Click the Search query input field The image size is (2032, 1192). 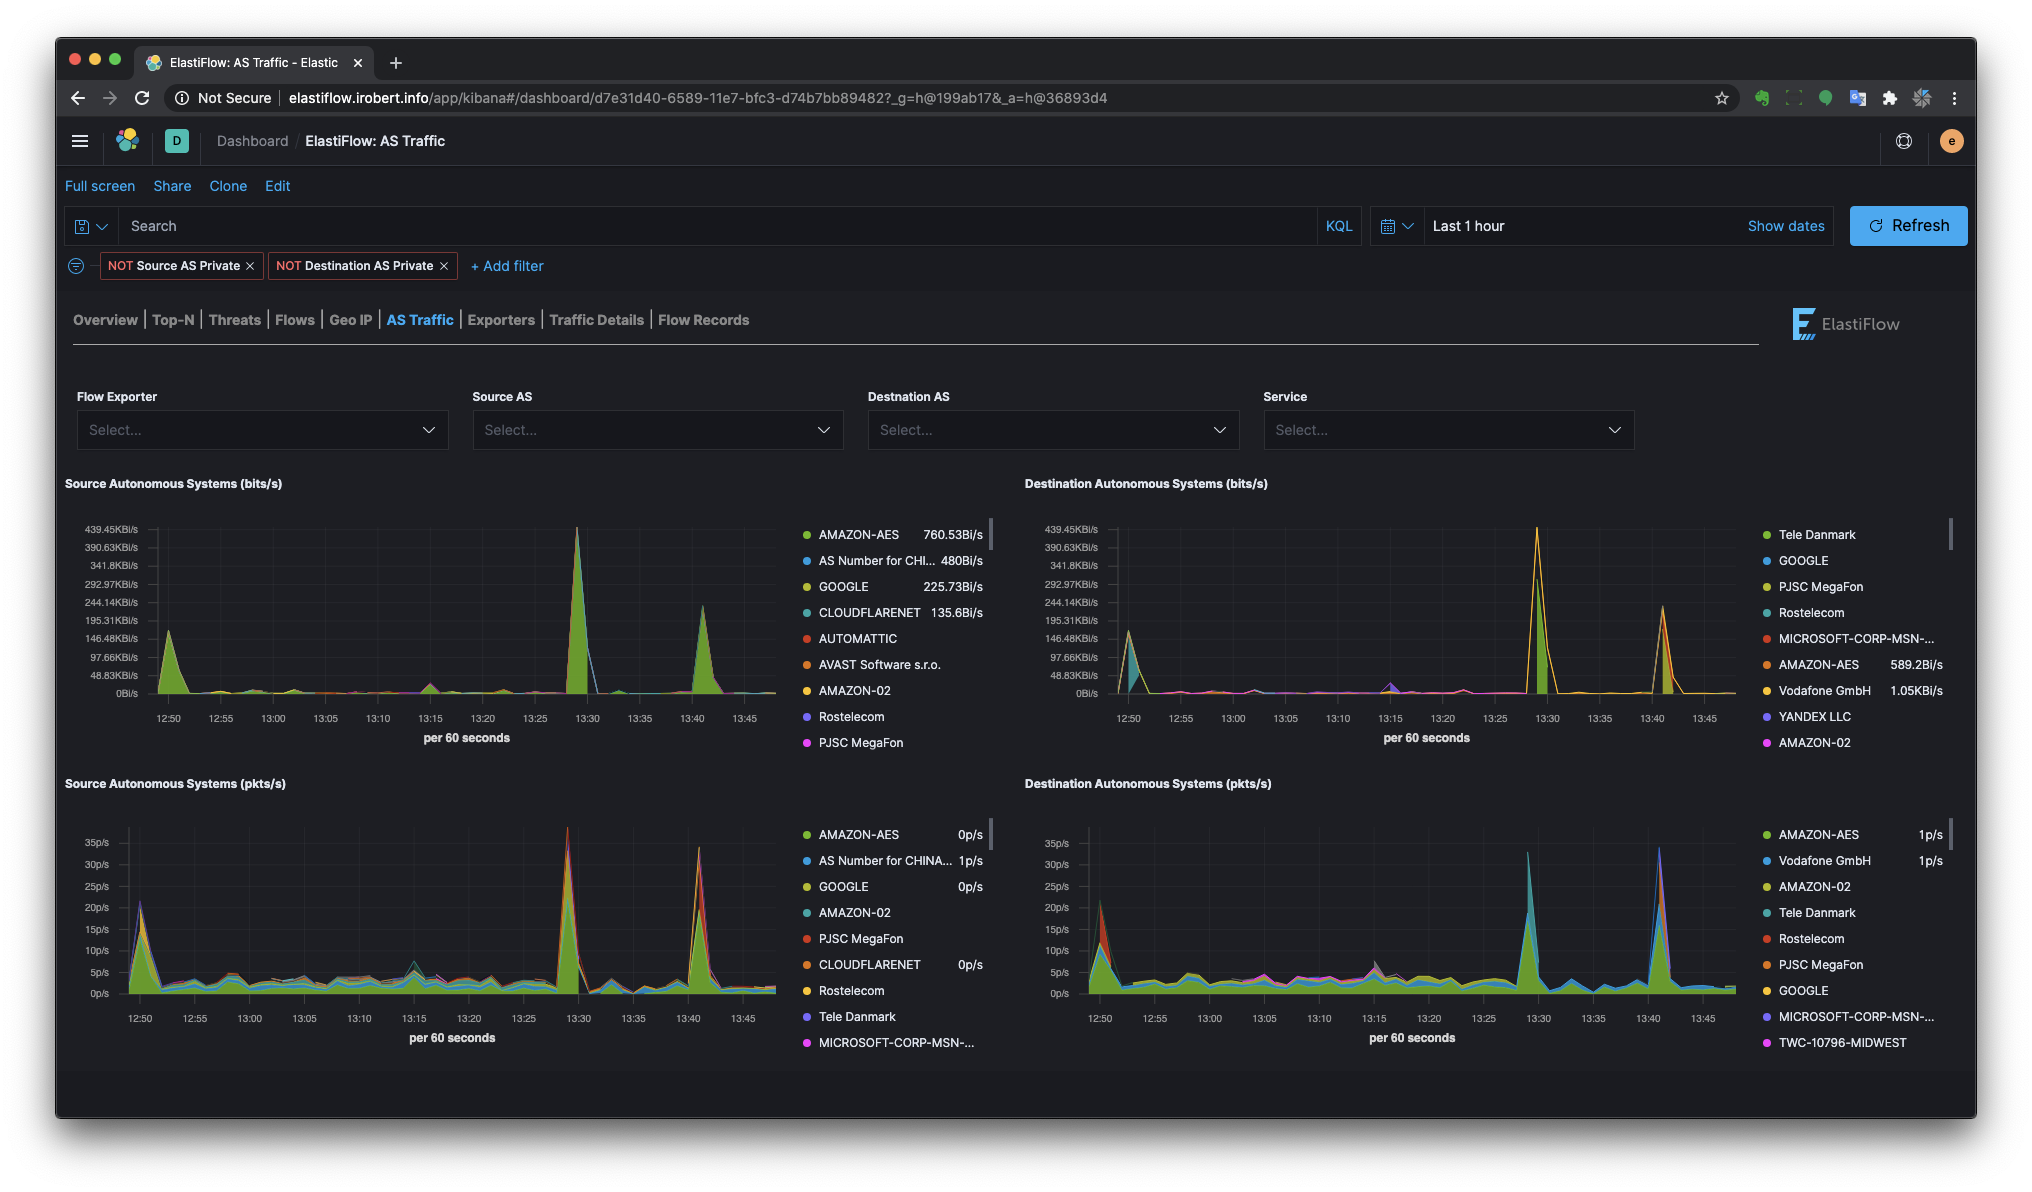pyautogui.click(x=718, y=226)
